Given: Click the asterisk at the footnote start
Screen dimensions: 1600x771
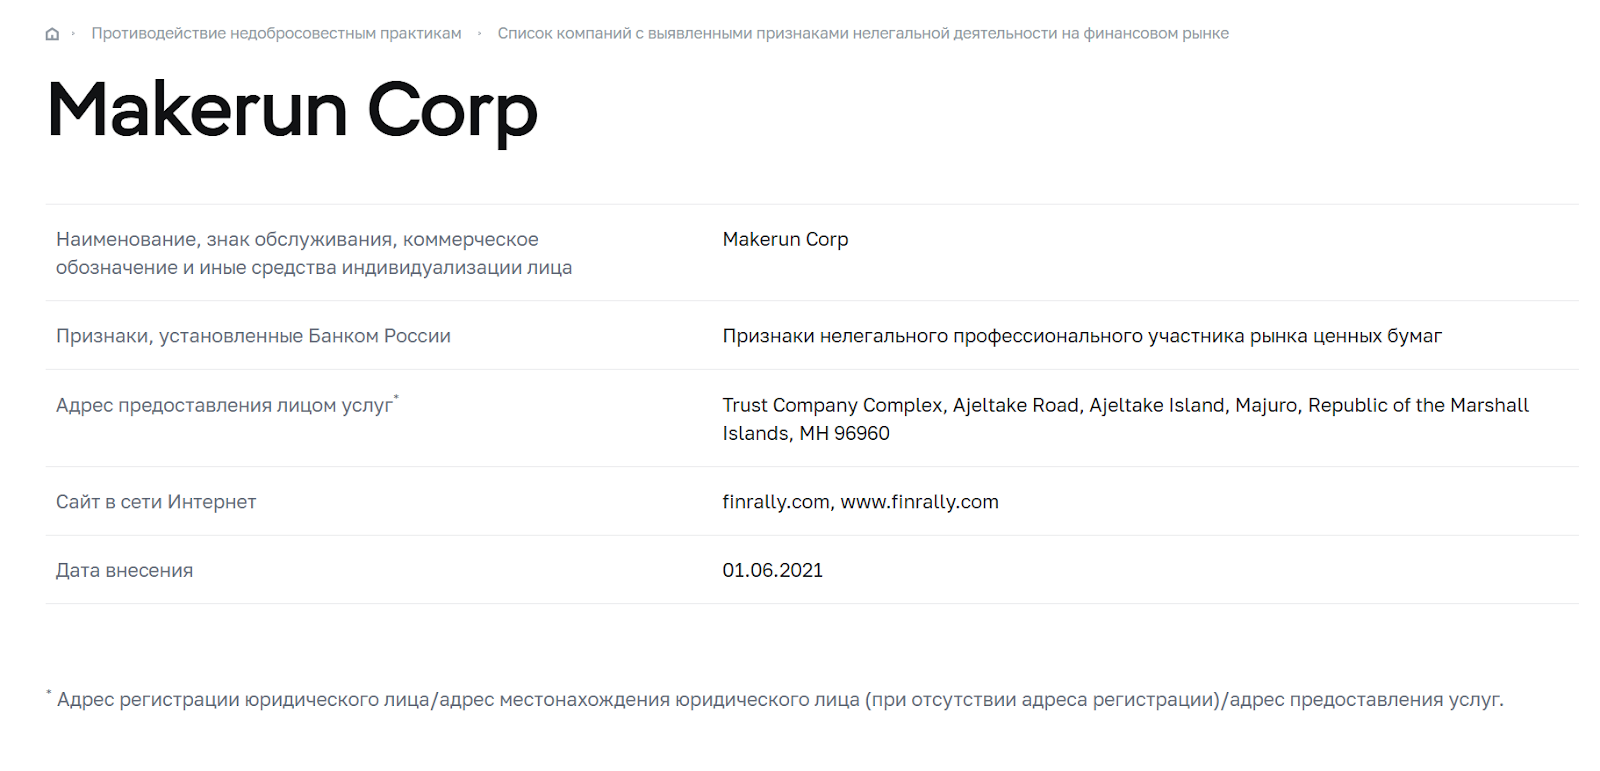Looking at the screenshot, I should [x=49, y=693].
